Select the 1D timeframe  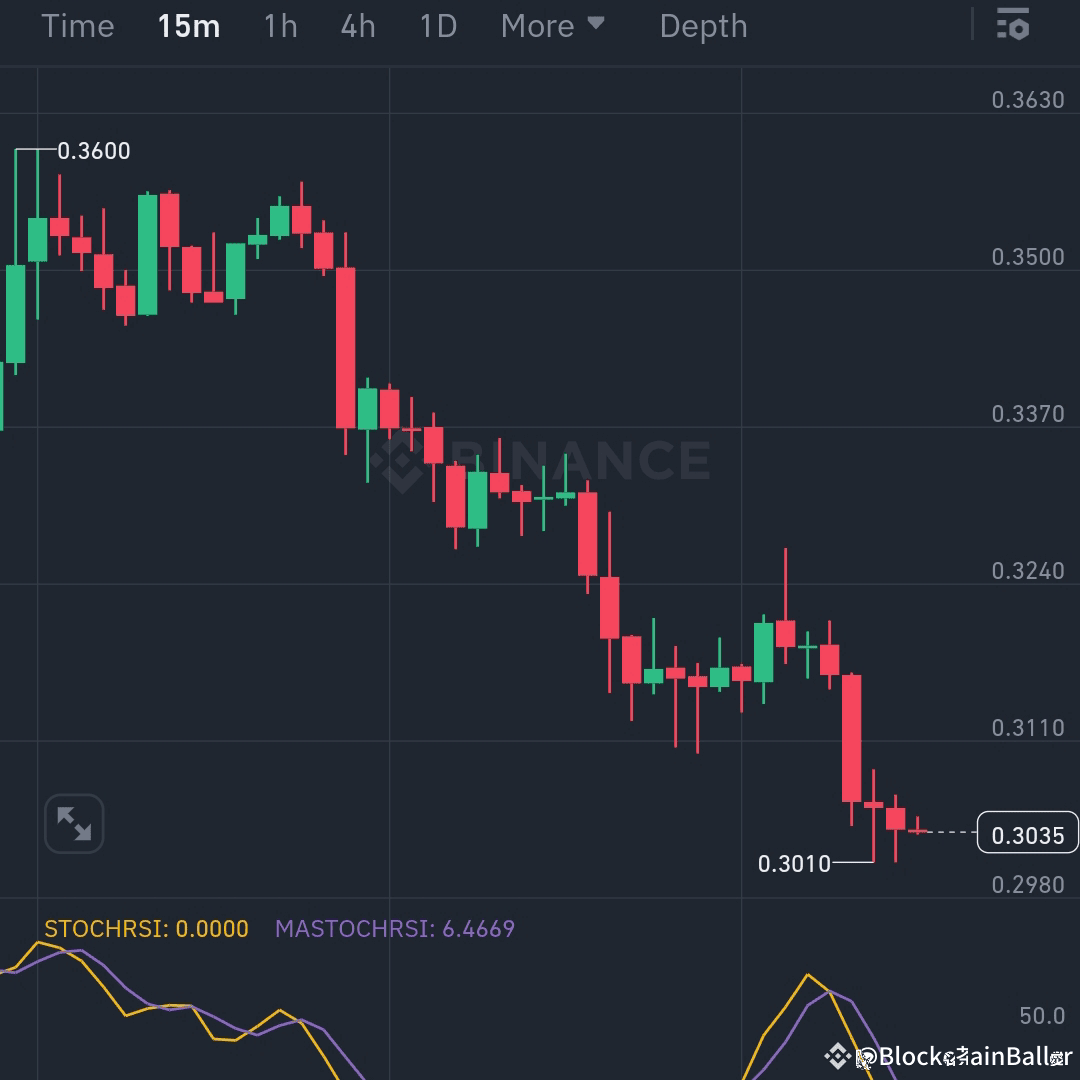click(437, 26)
